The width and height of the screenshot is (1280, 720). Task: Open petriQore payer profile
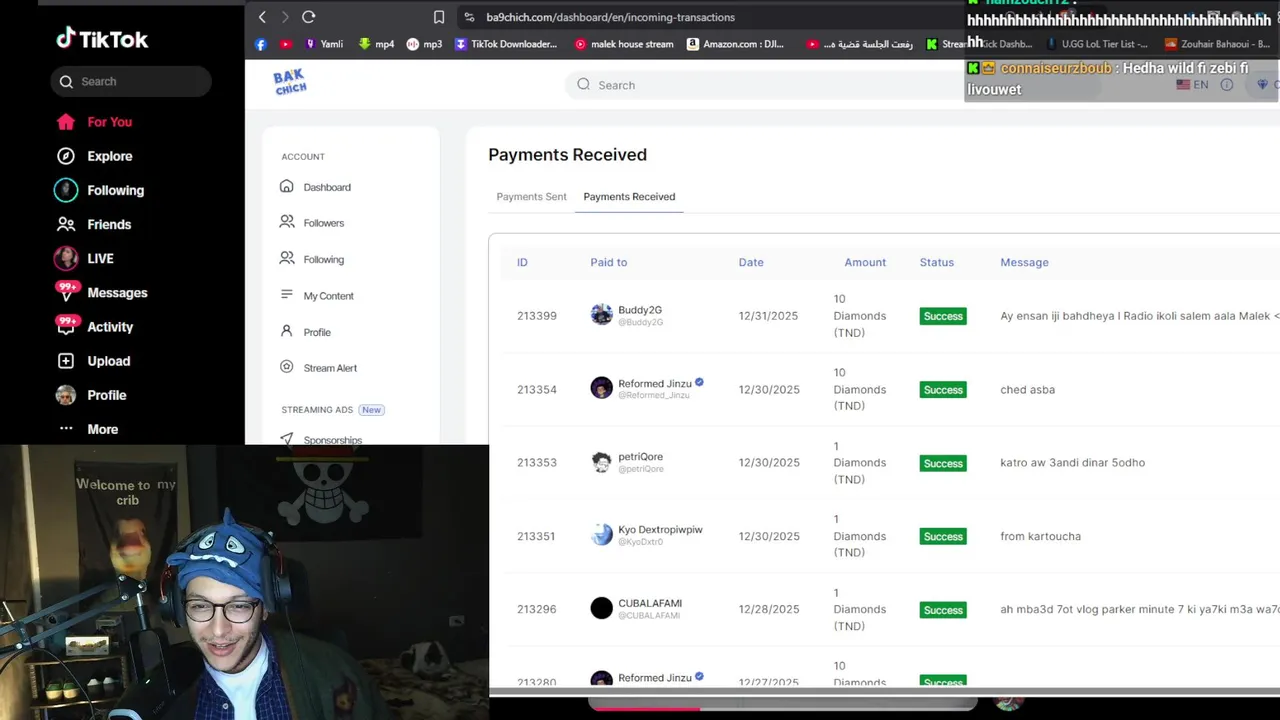pyautogui.click(x=640, y=457)
